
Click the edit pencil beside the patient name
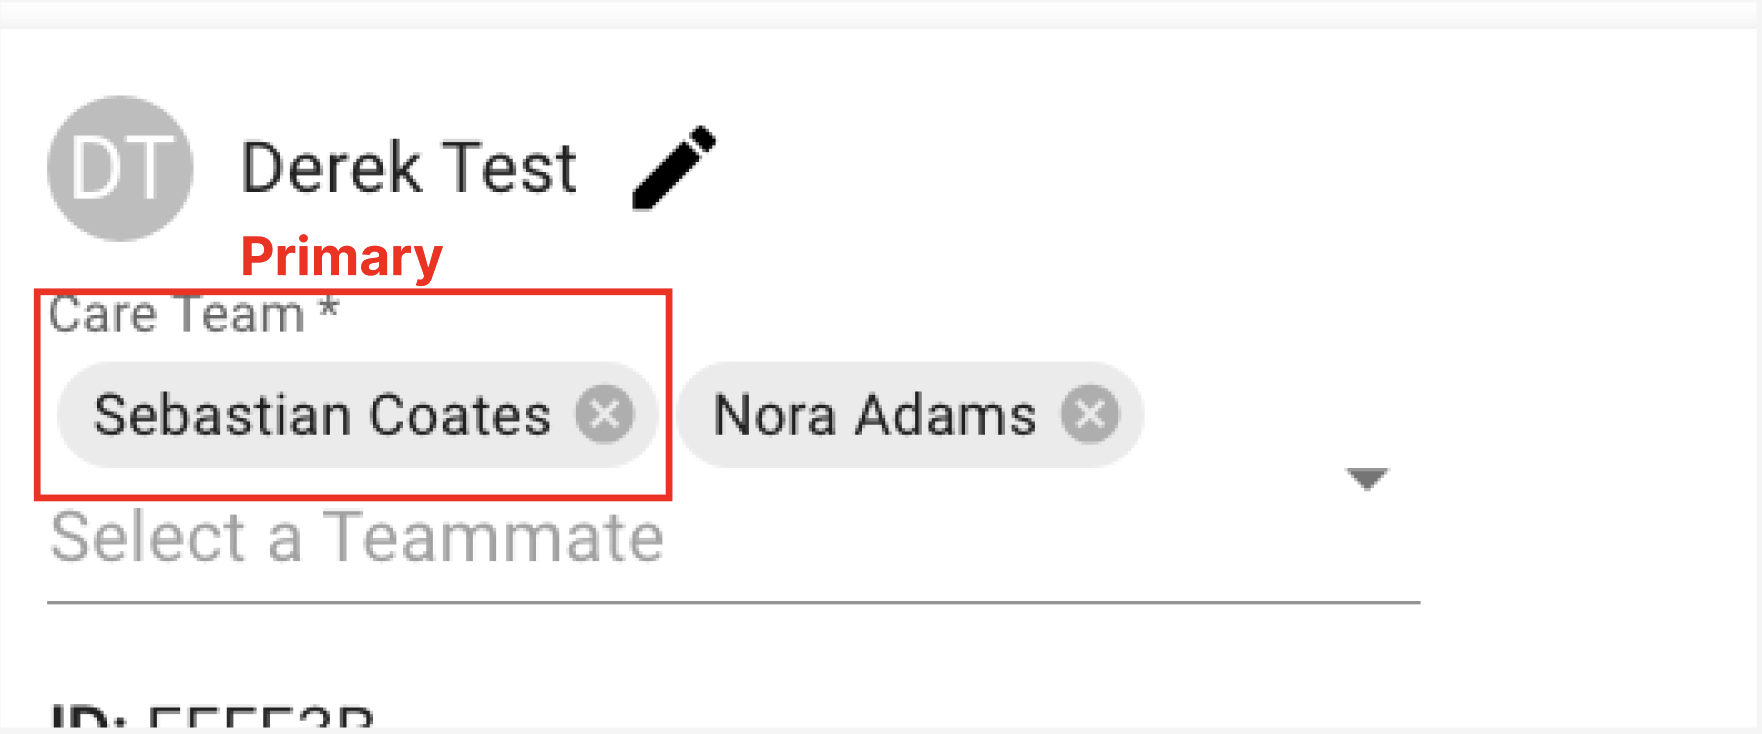[x=672, y=167]
